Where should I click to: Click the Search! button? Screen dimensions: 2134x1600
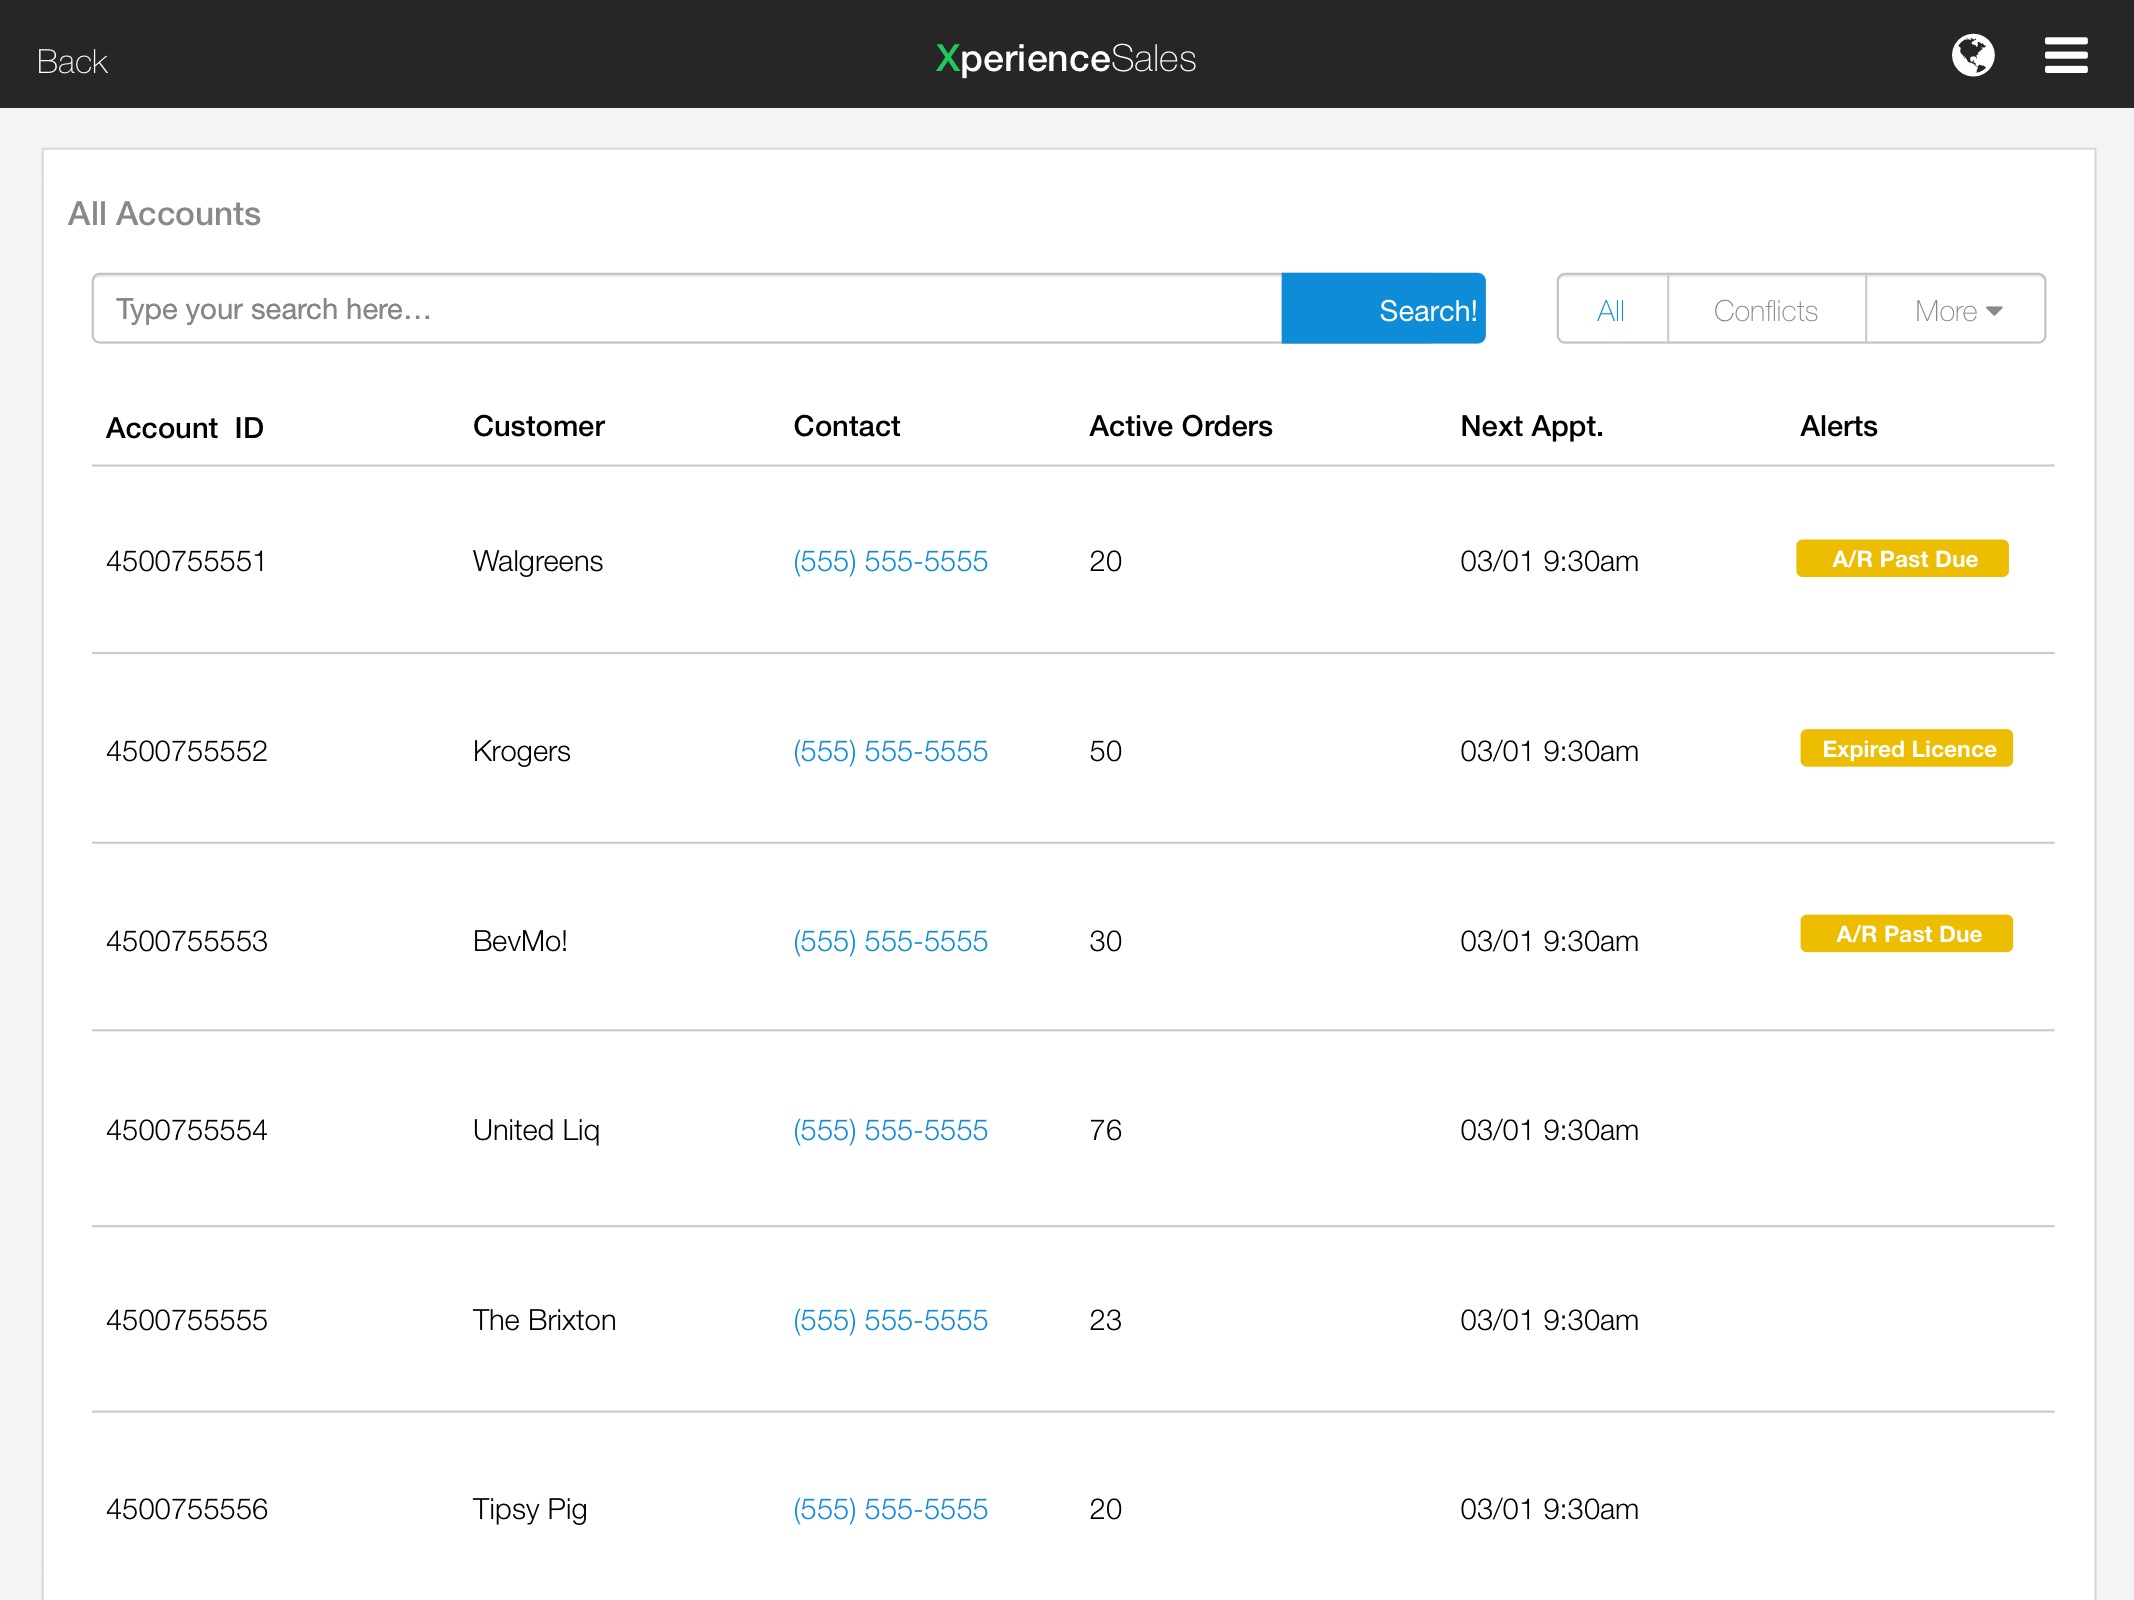tap(1384, 309)
